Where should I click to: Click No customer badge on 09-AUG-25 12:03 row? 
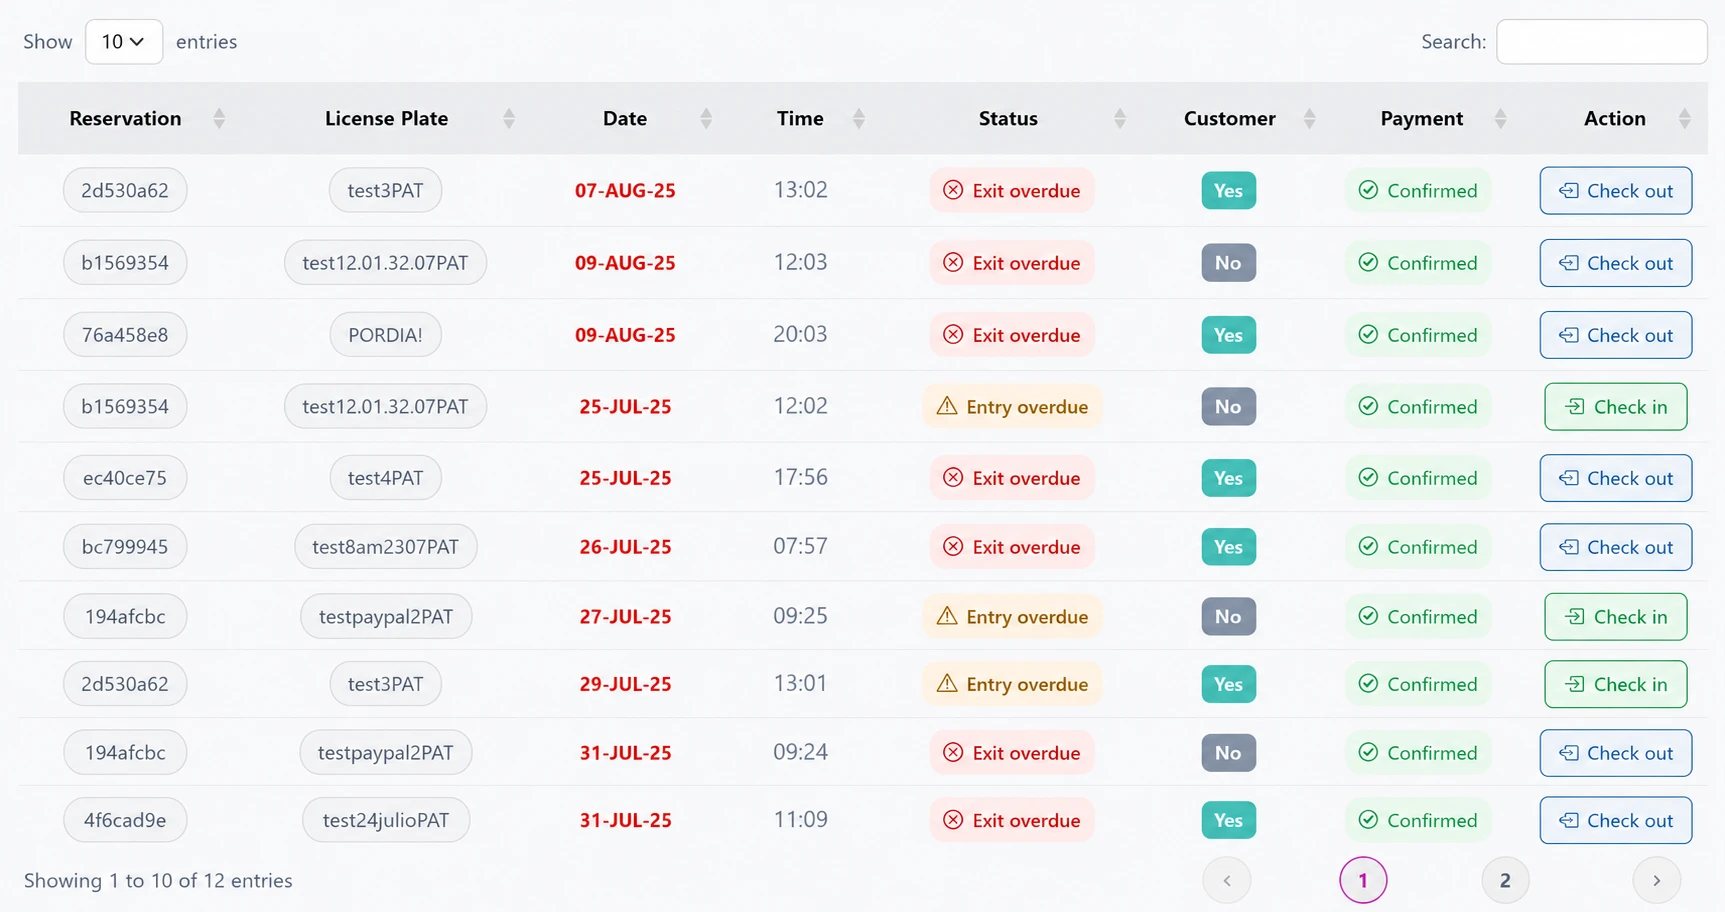click(1228, 263)
